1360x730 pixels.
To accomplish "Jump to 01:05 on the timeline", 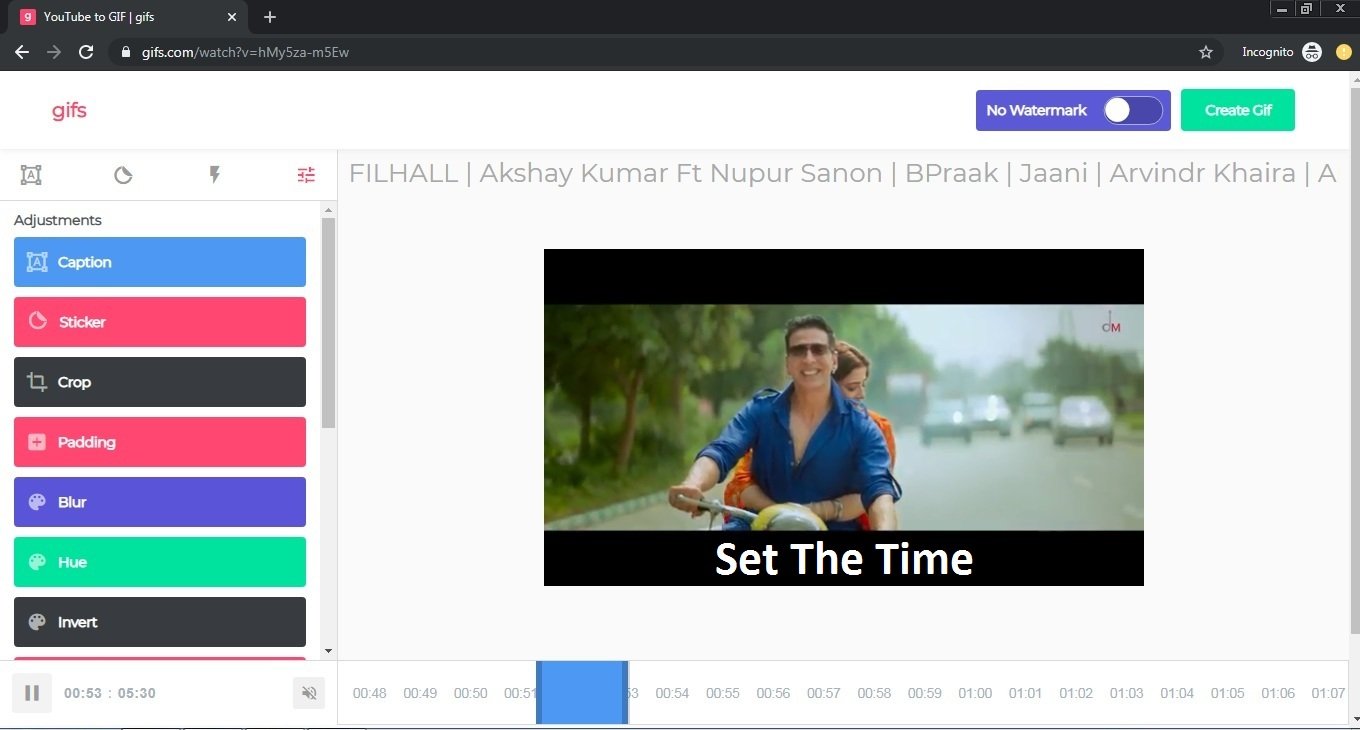I will pyautogui.click(x=1227, y=693).
